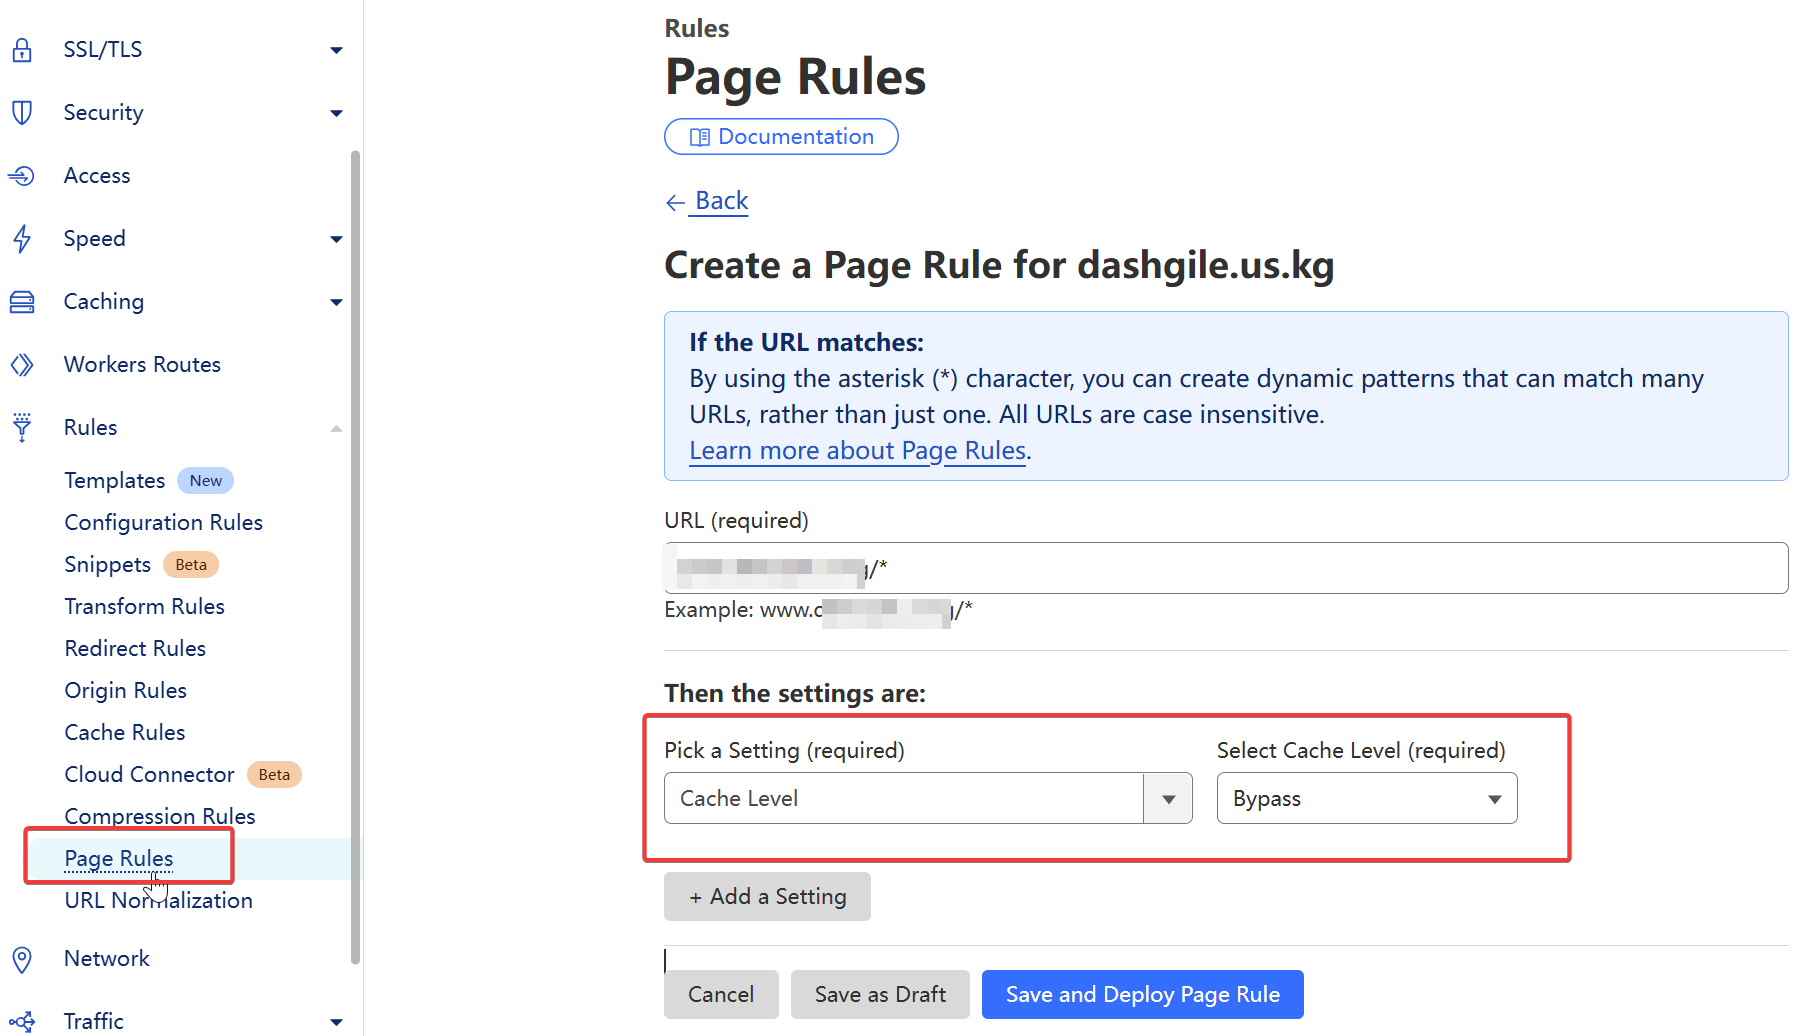Open Redirect Rules in the sidebar
This screenshot has width=1809, height=1036.
[x=135, y=649]
